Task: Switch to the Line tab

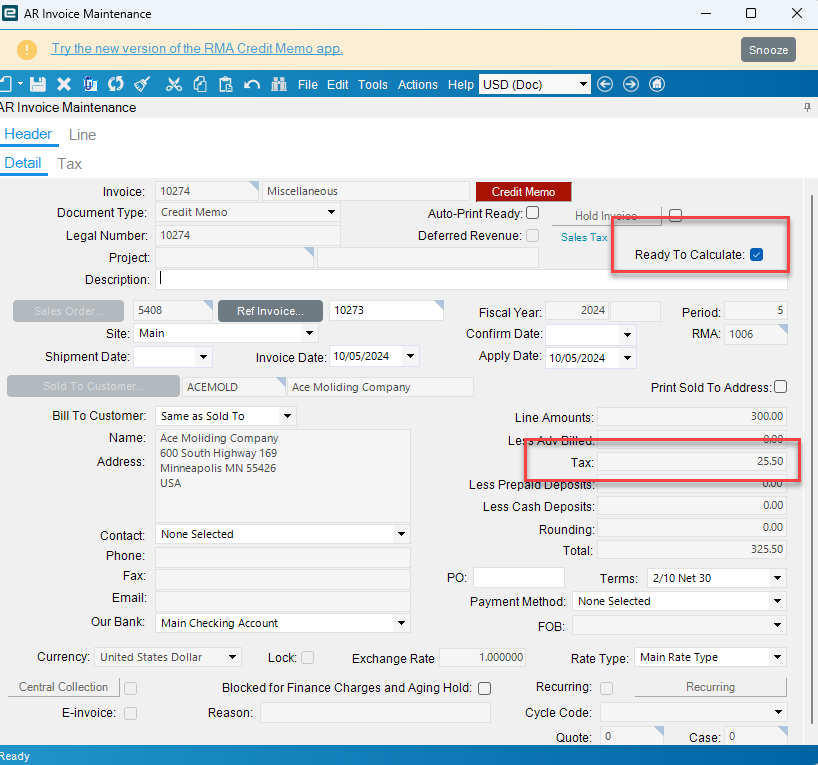Action: coord(82,134)
